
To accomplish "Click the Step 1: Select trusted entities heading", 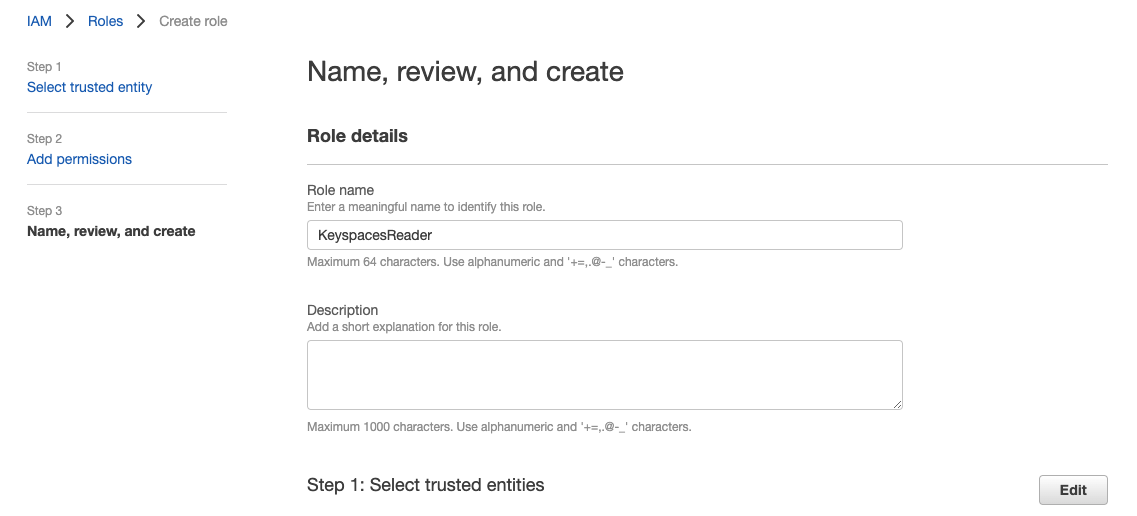I will (x=425, y=485).
